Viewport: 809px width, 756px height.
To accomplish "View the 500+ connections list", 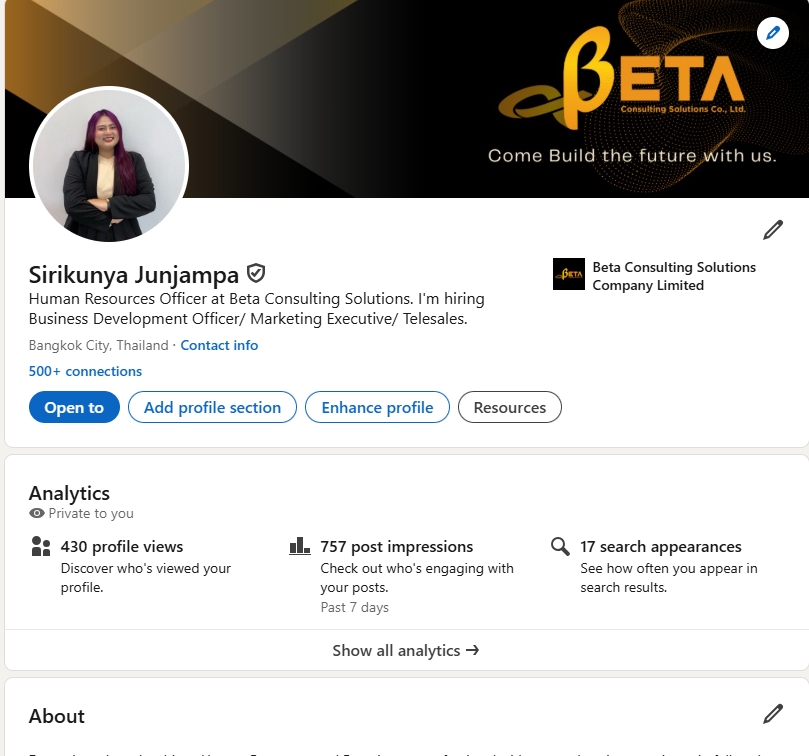I will click(85, 371).
